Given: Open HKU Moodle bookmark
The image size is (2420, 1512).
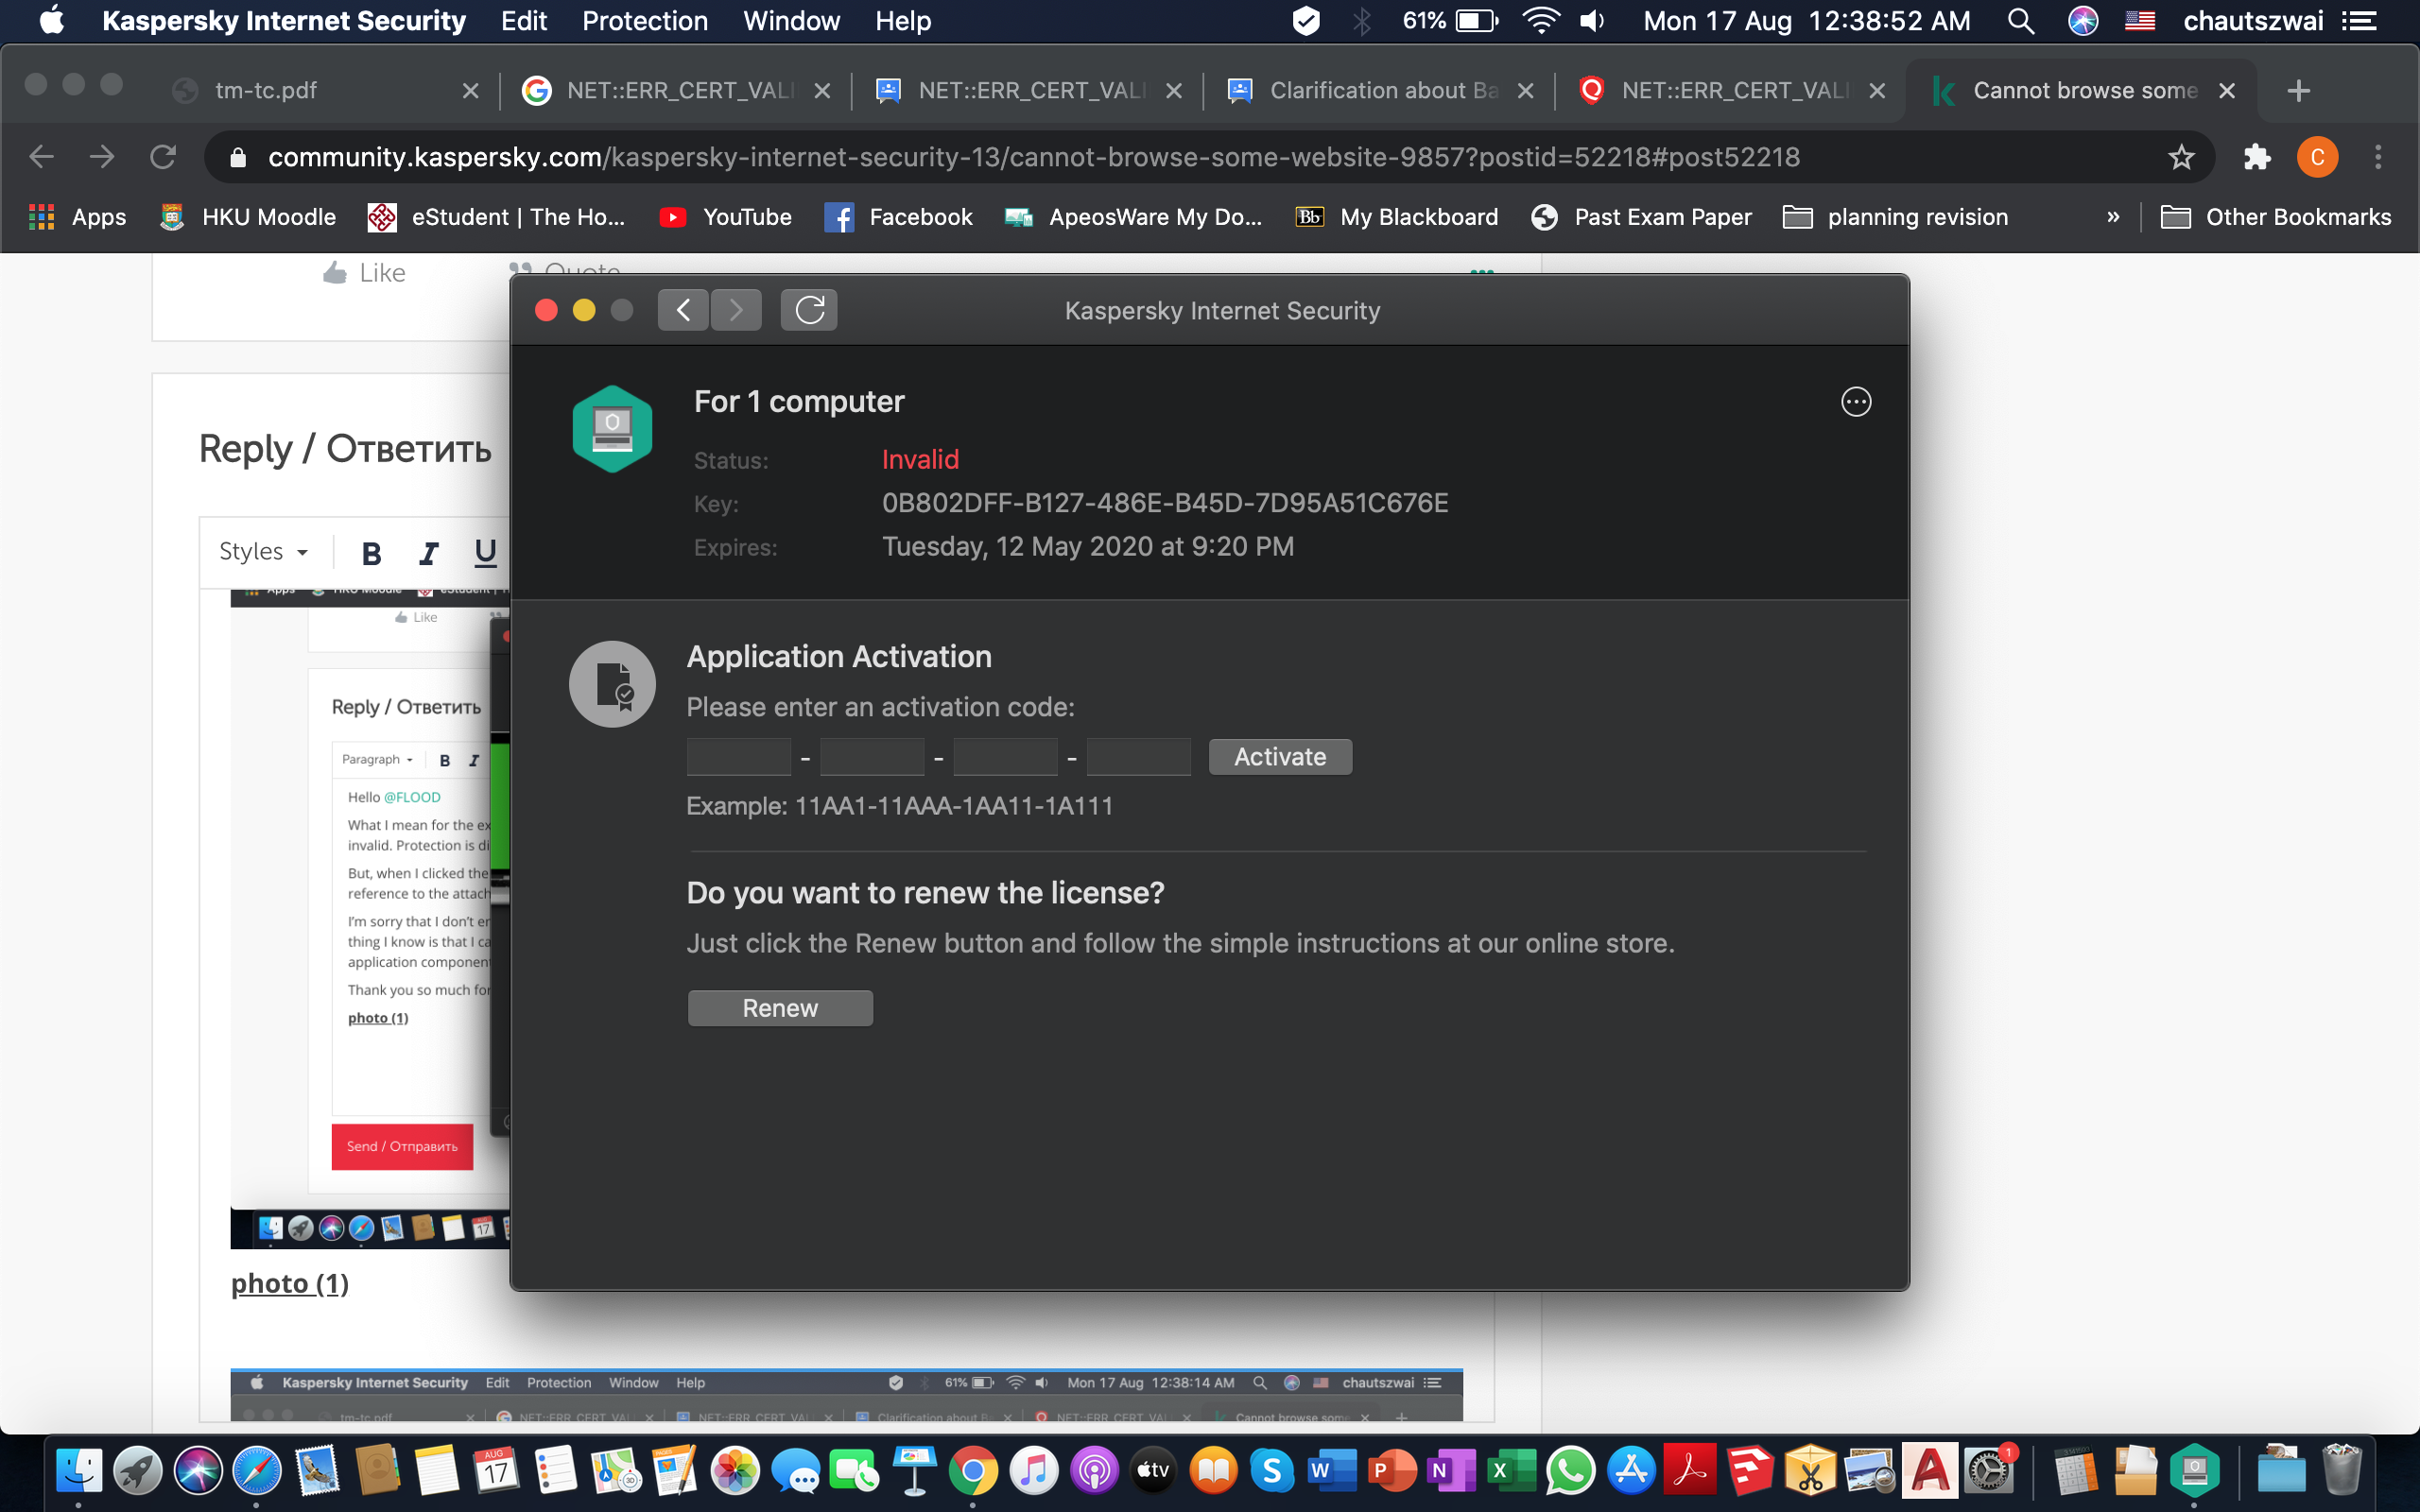Looking at the screenshot, I should (248, 217).
